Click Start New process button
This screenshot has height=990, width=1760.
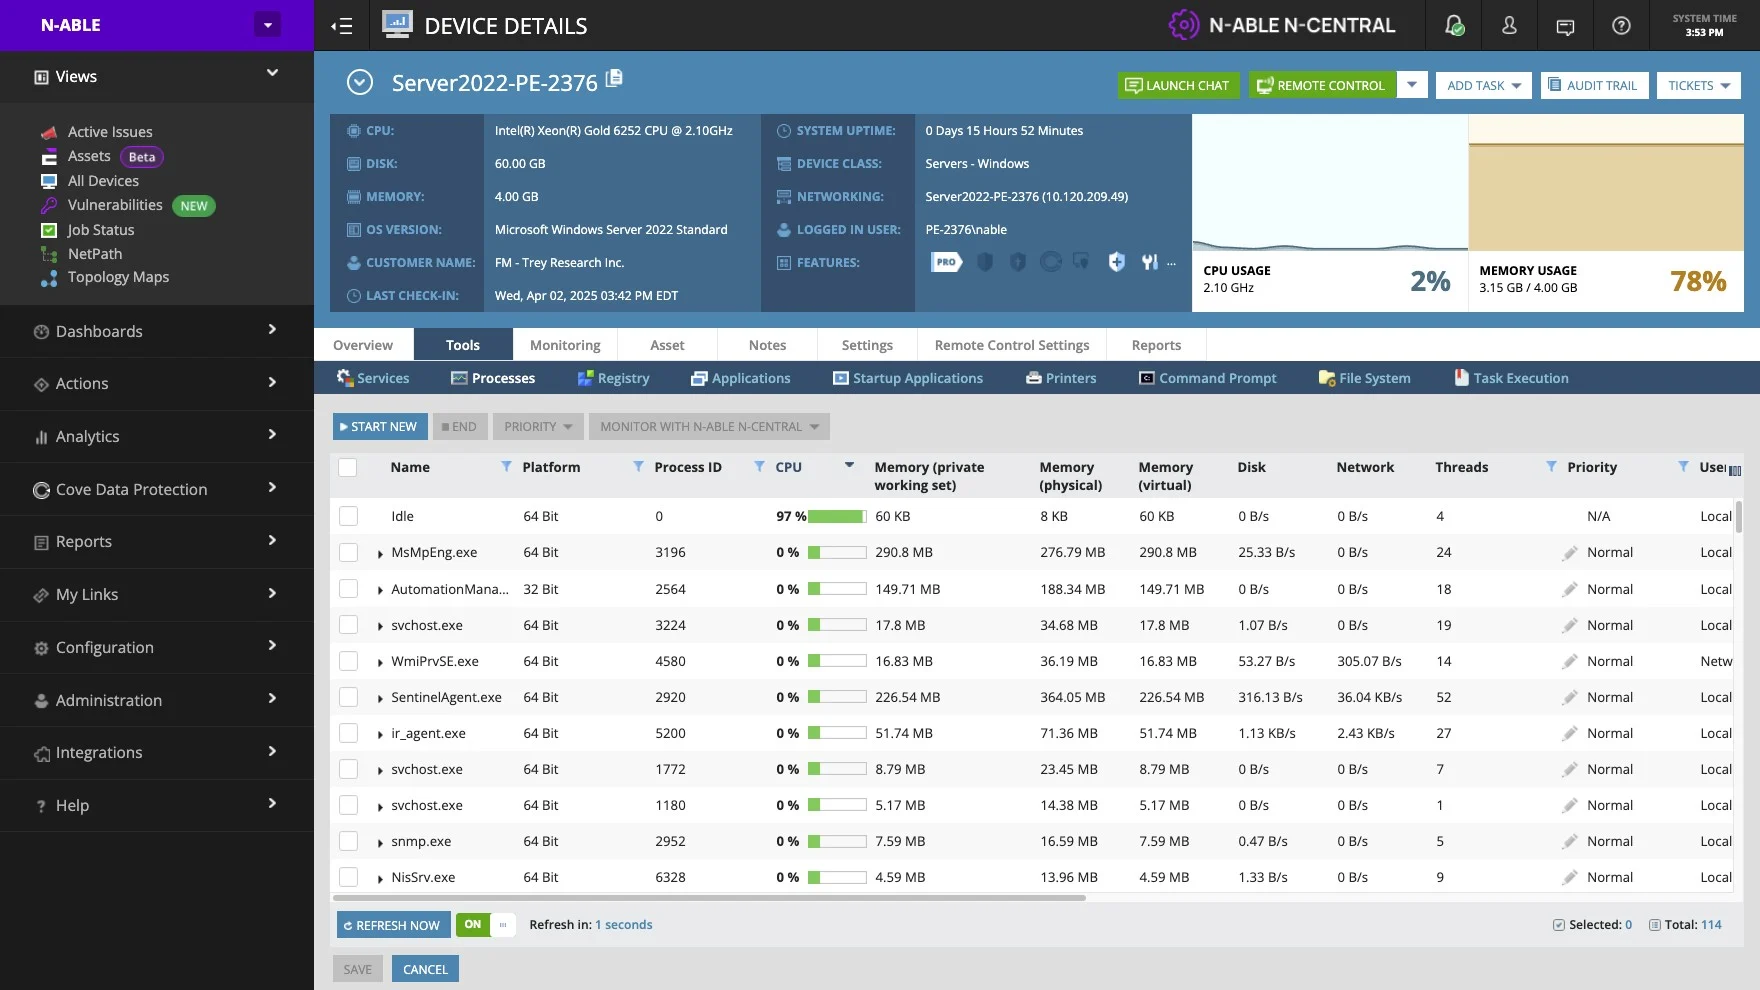click(x=380, y=427)
